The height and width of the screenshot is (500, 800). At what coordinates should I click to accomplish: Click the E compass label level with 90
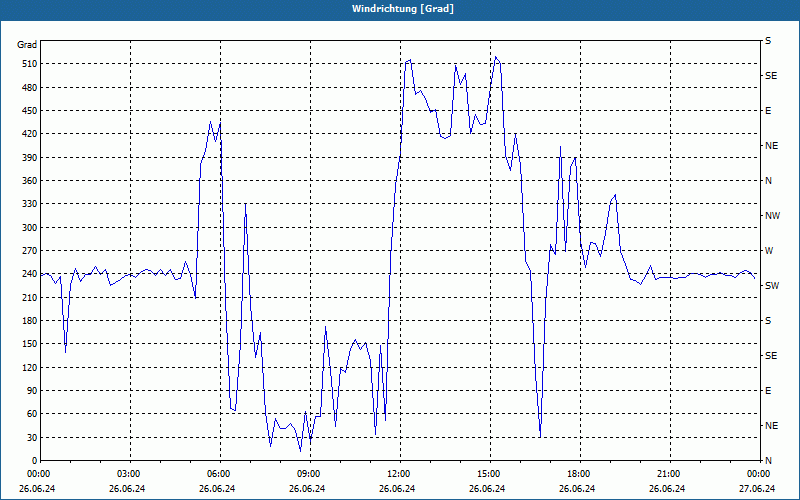768,391
